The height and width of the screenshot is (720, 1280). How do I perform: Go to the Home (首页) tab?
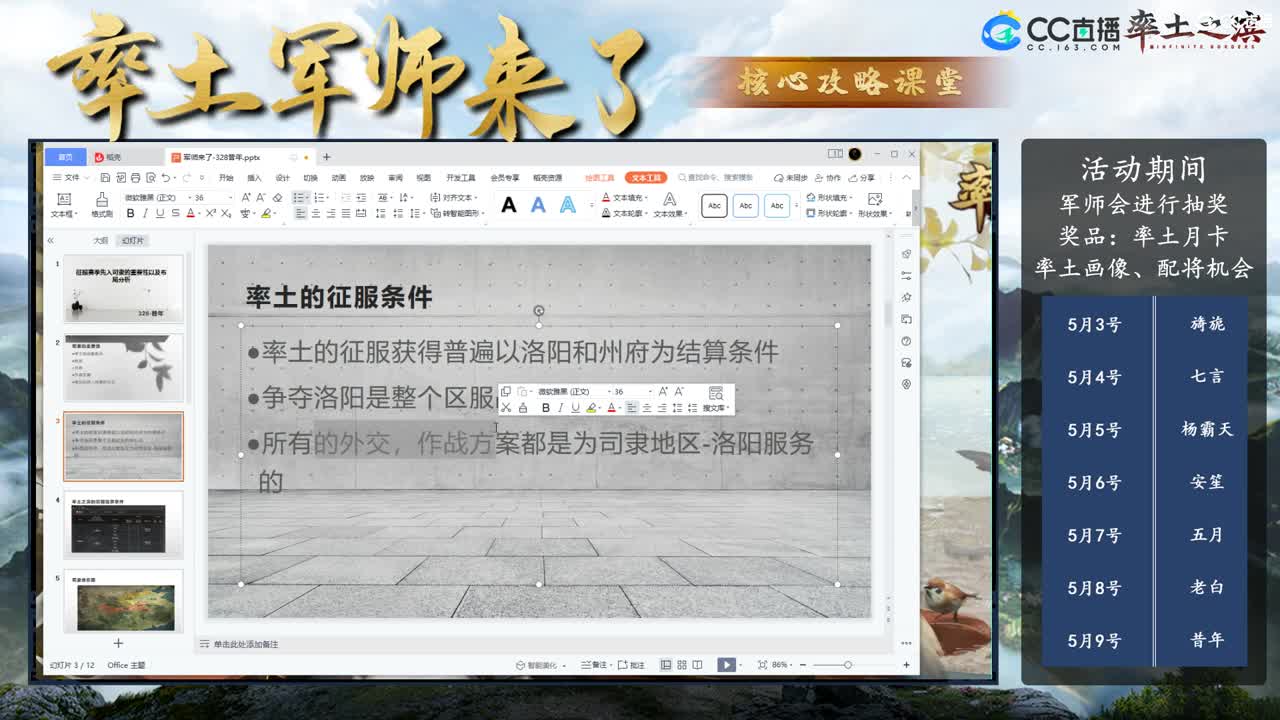65,157
